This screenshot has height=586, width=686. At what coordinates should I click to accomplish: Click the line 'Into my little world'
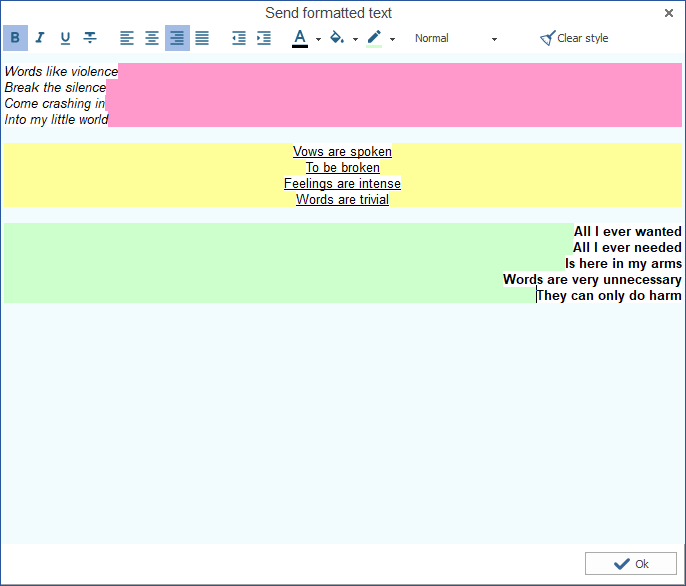[56, 119]
